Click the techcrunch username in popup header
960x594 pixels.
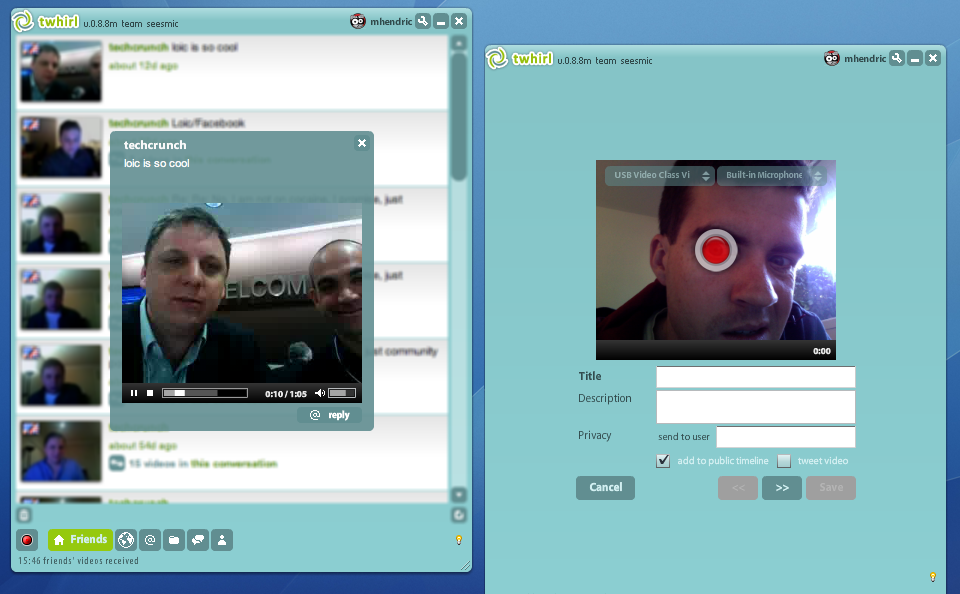(155, 145)
